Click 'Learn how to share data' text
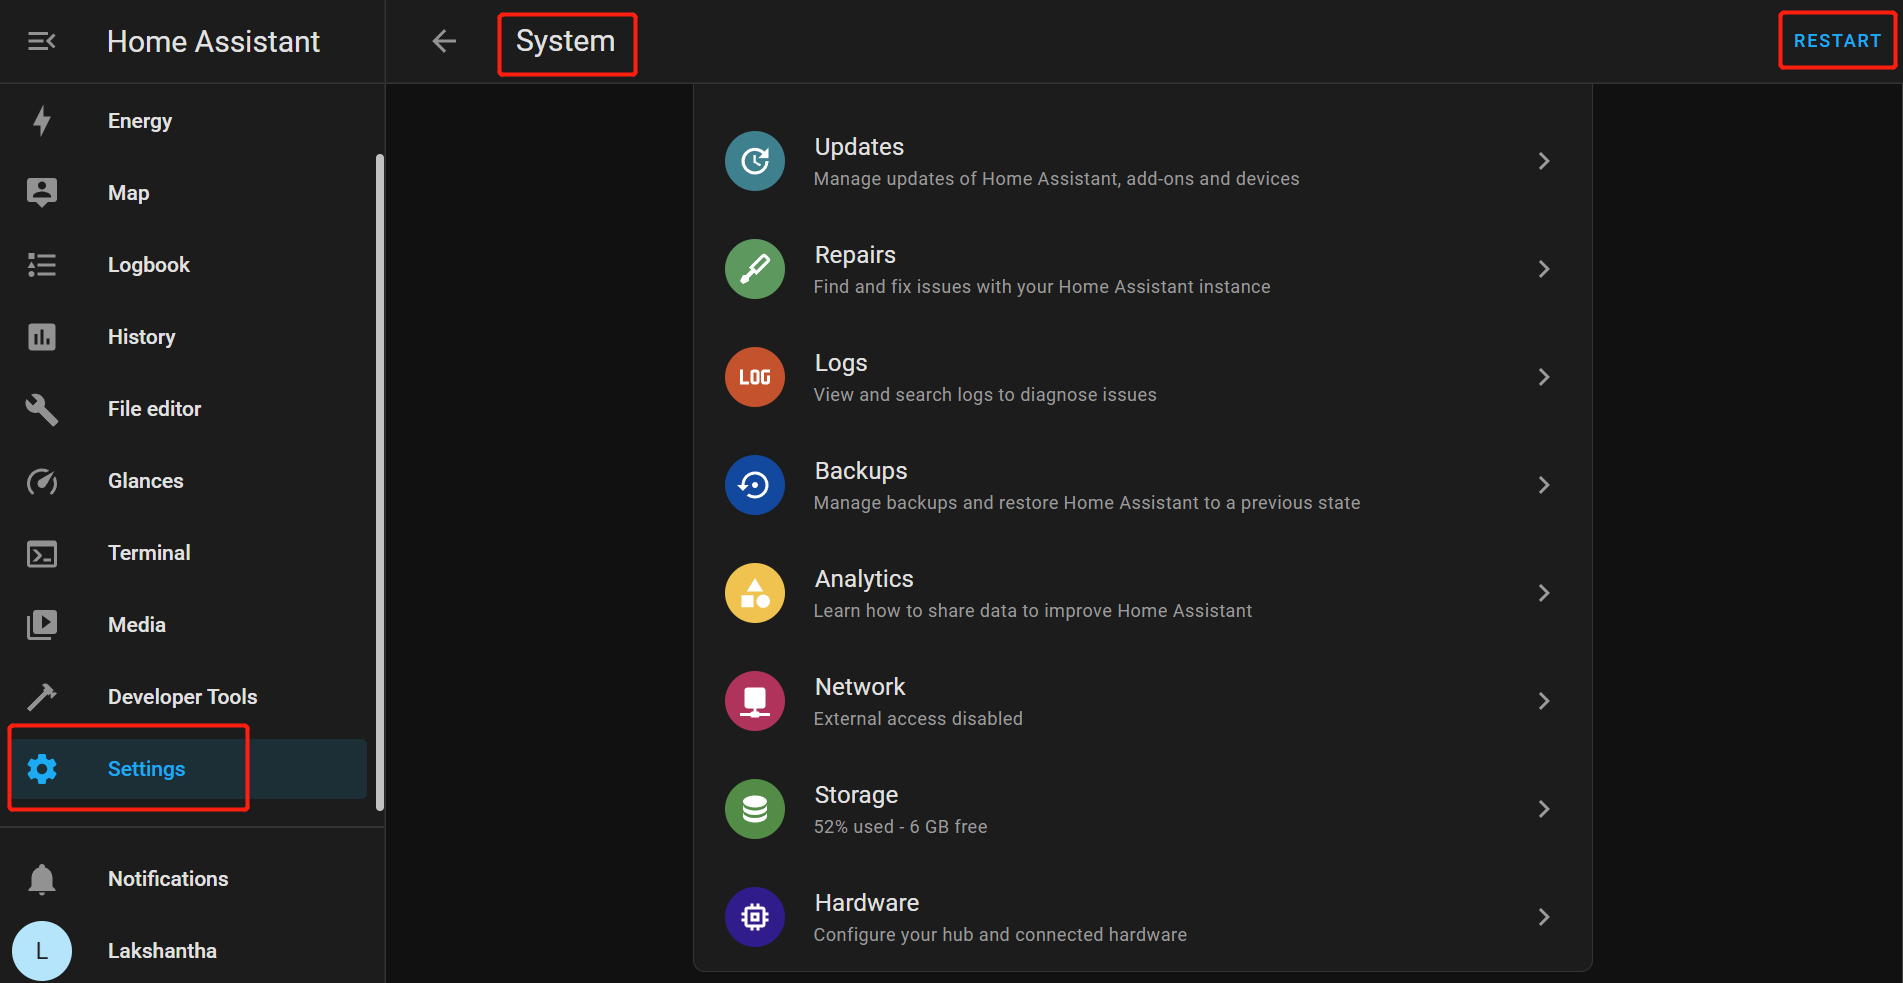 click(x=1033, y=611)
